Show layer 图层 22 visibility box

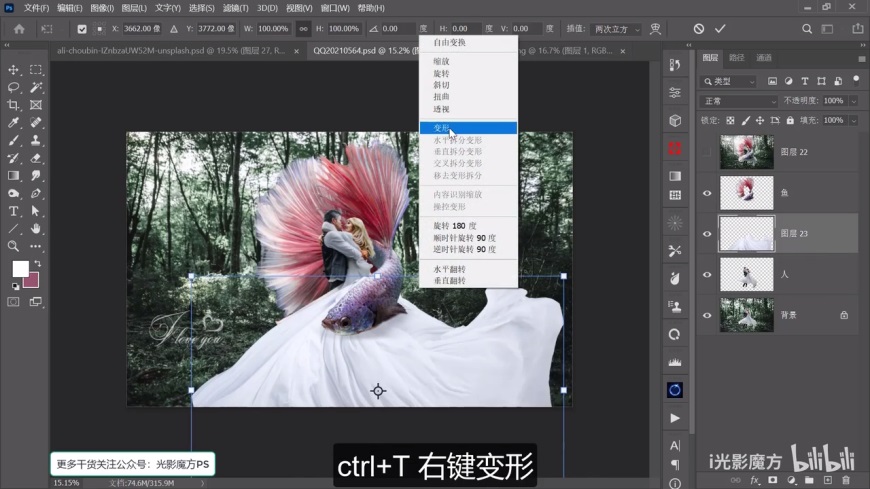[707, 152]
